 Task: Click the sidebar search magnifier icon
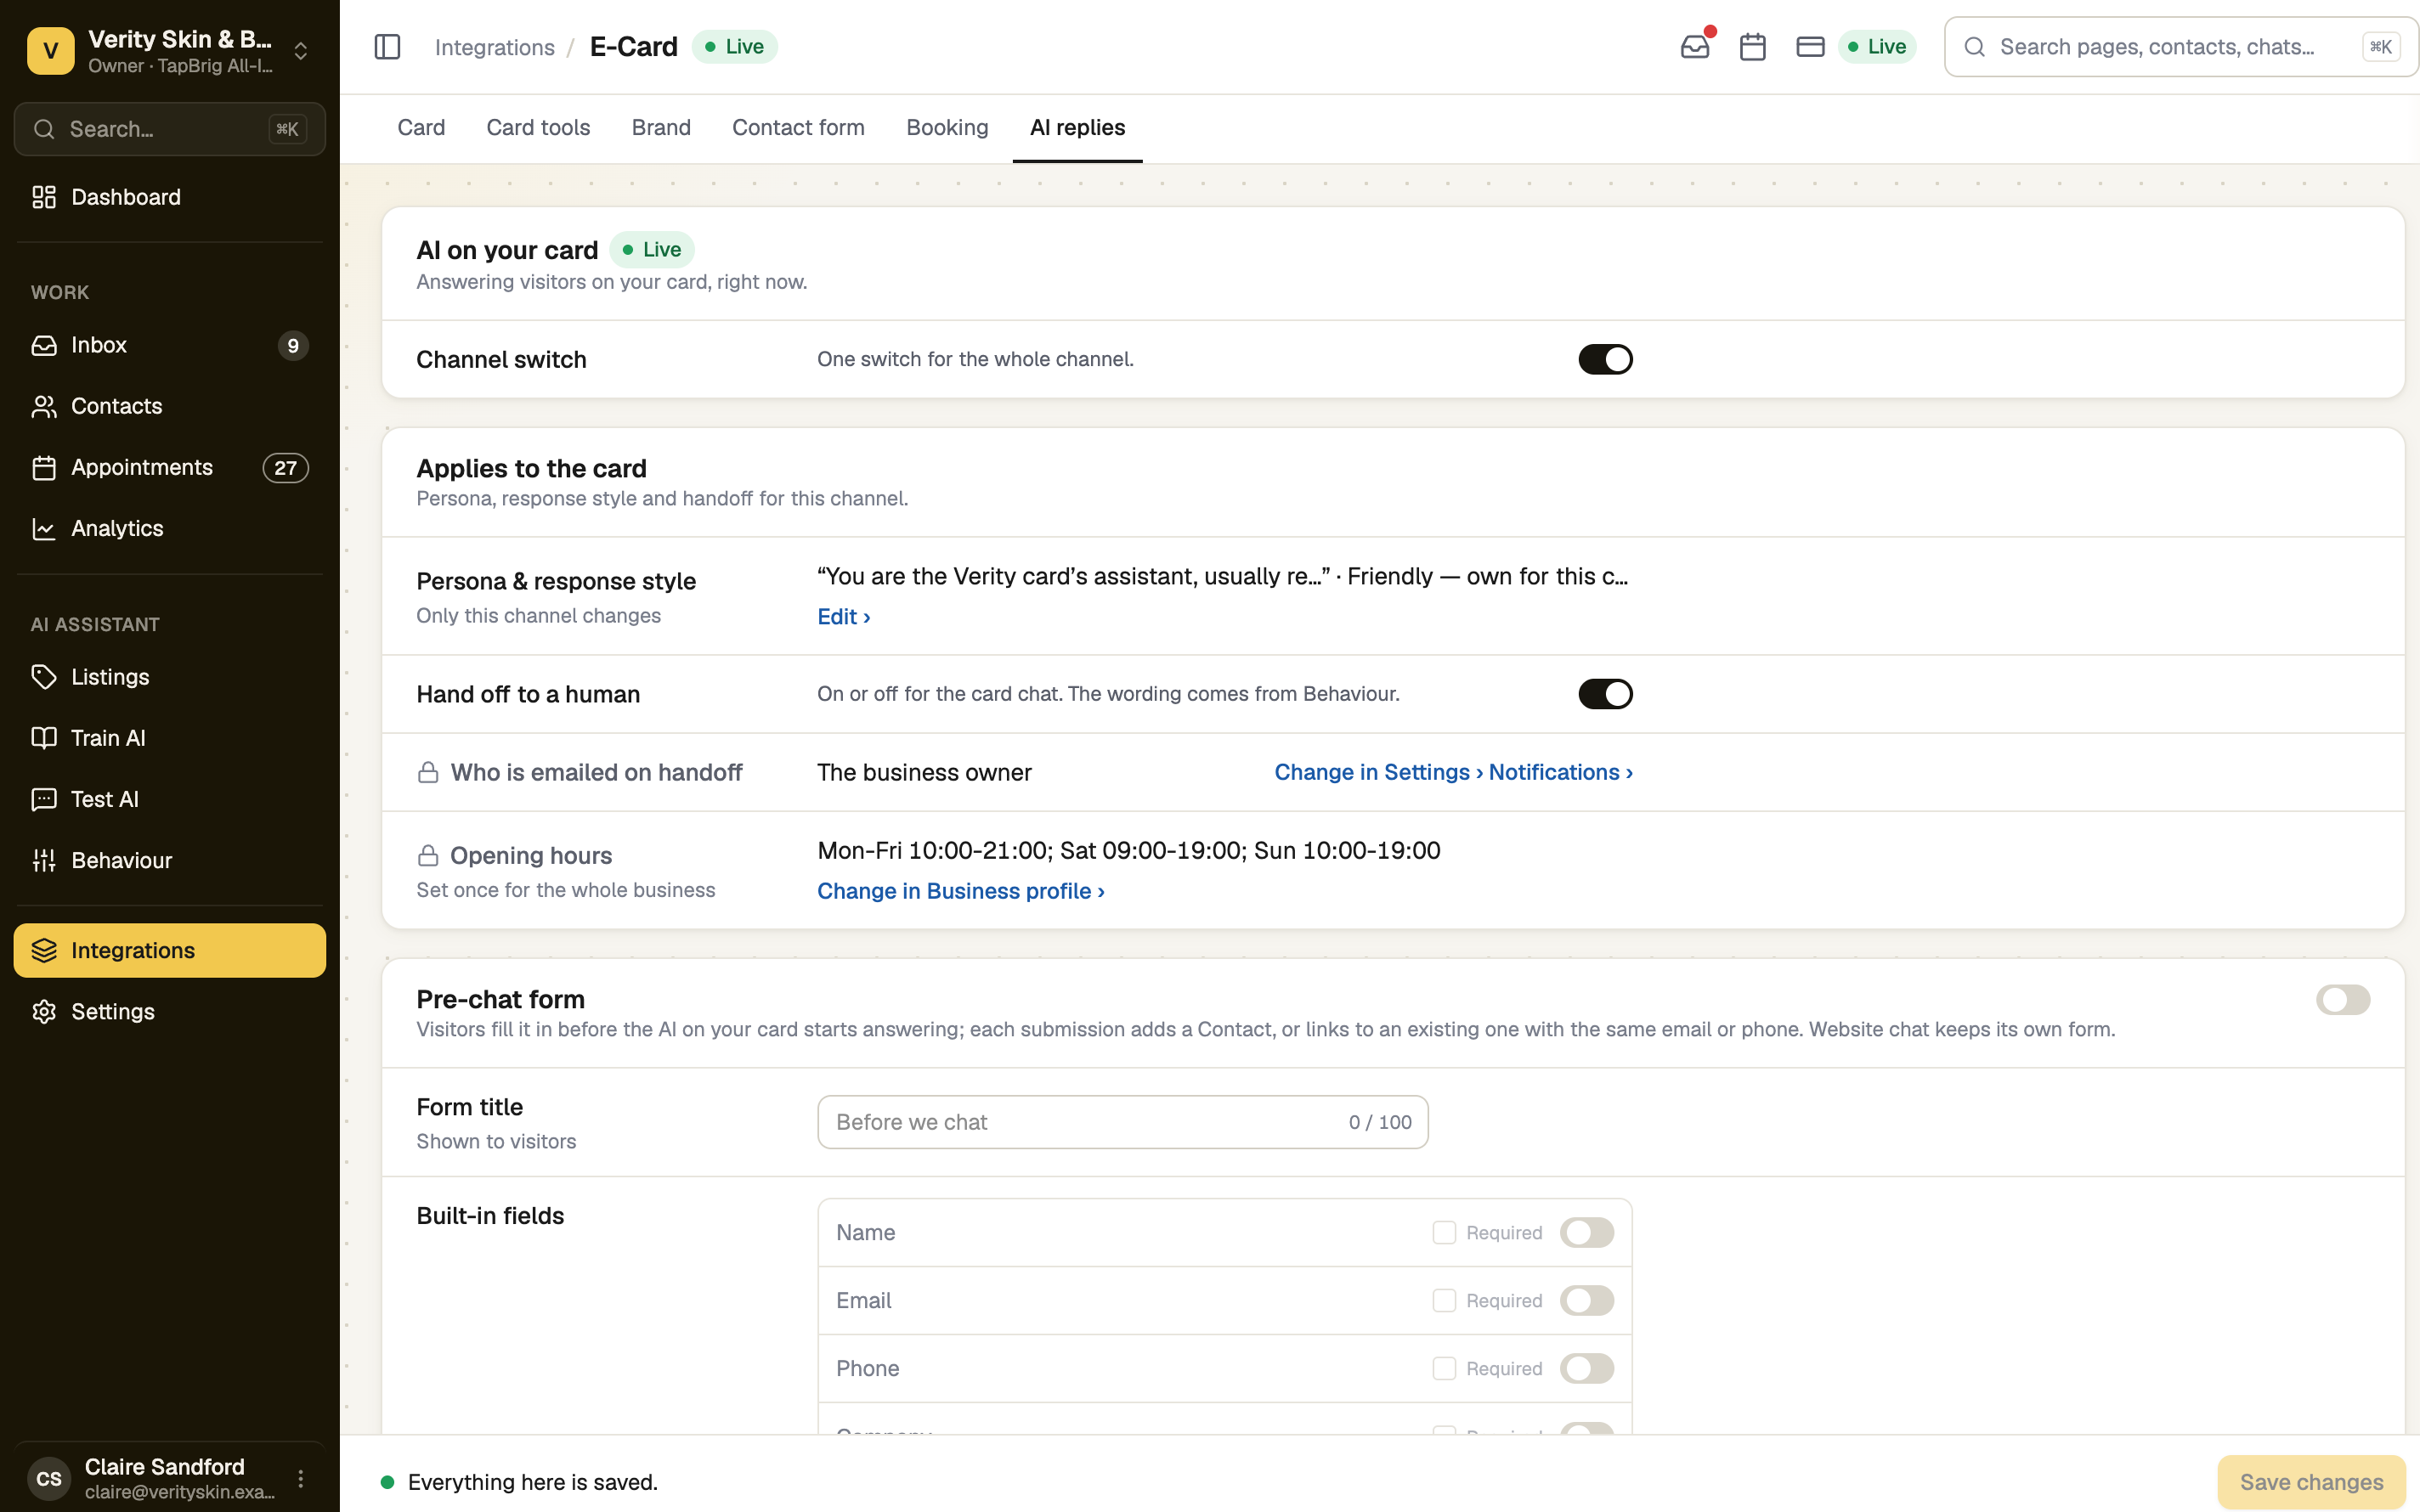[x=44, y=129]
